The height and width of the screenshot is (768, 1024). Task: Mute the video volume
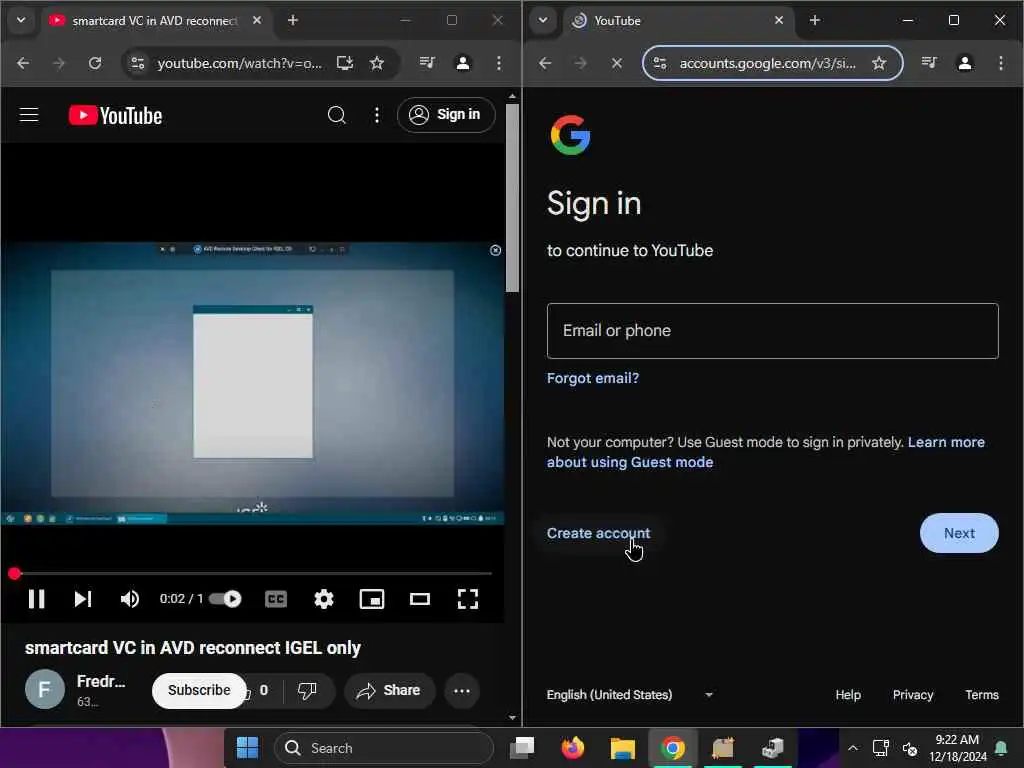pos(129,599)
